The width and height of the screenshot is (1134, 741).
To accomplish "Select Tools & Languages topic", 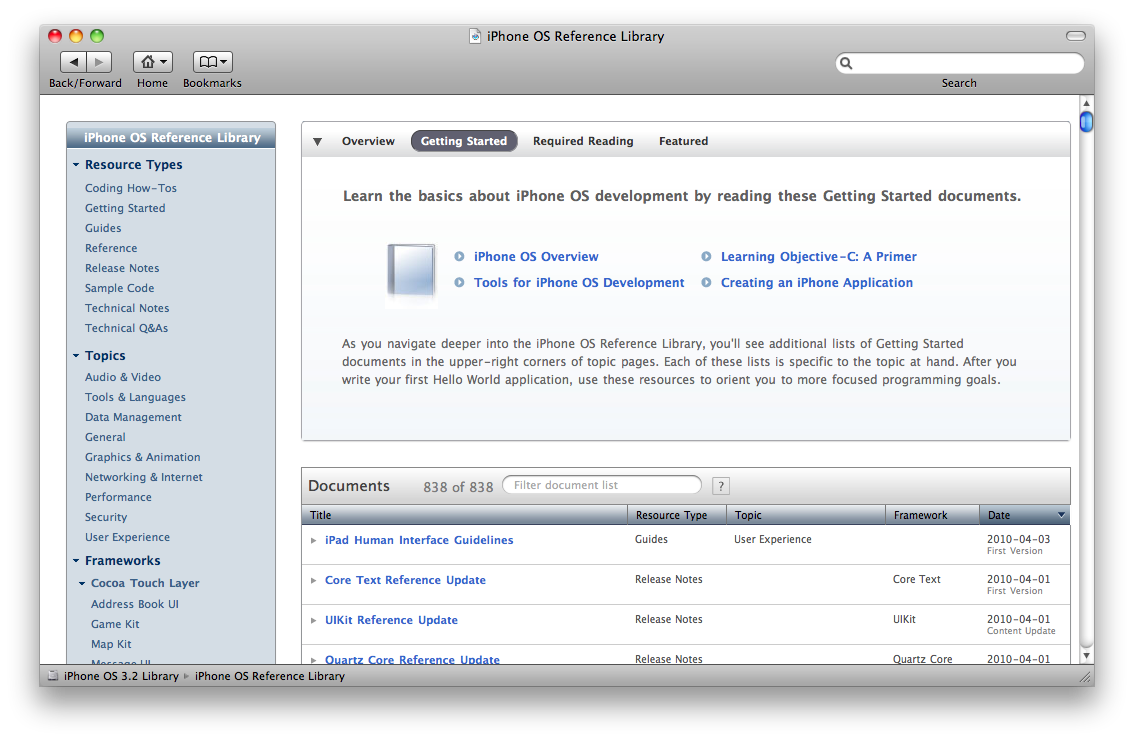I will pos(135,397).
